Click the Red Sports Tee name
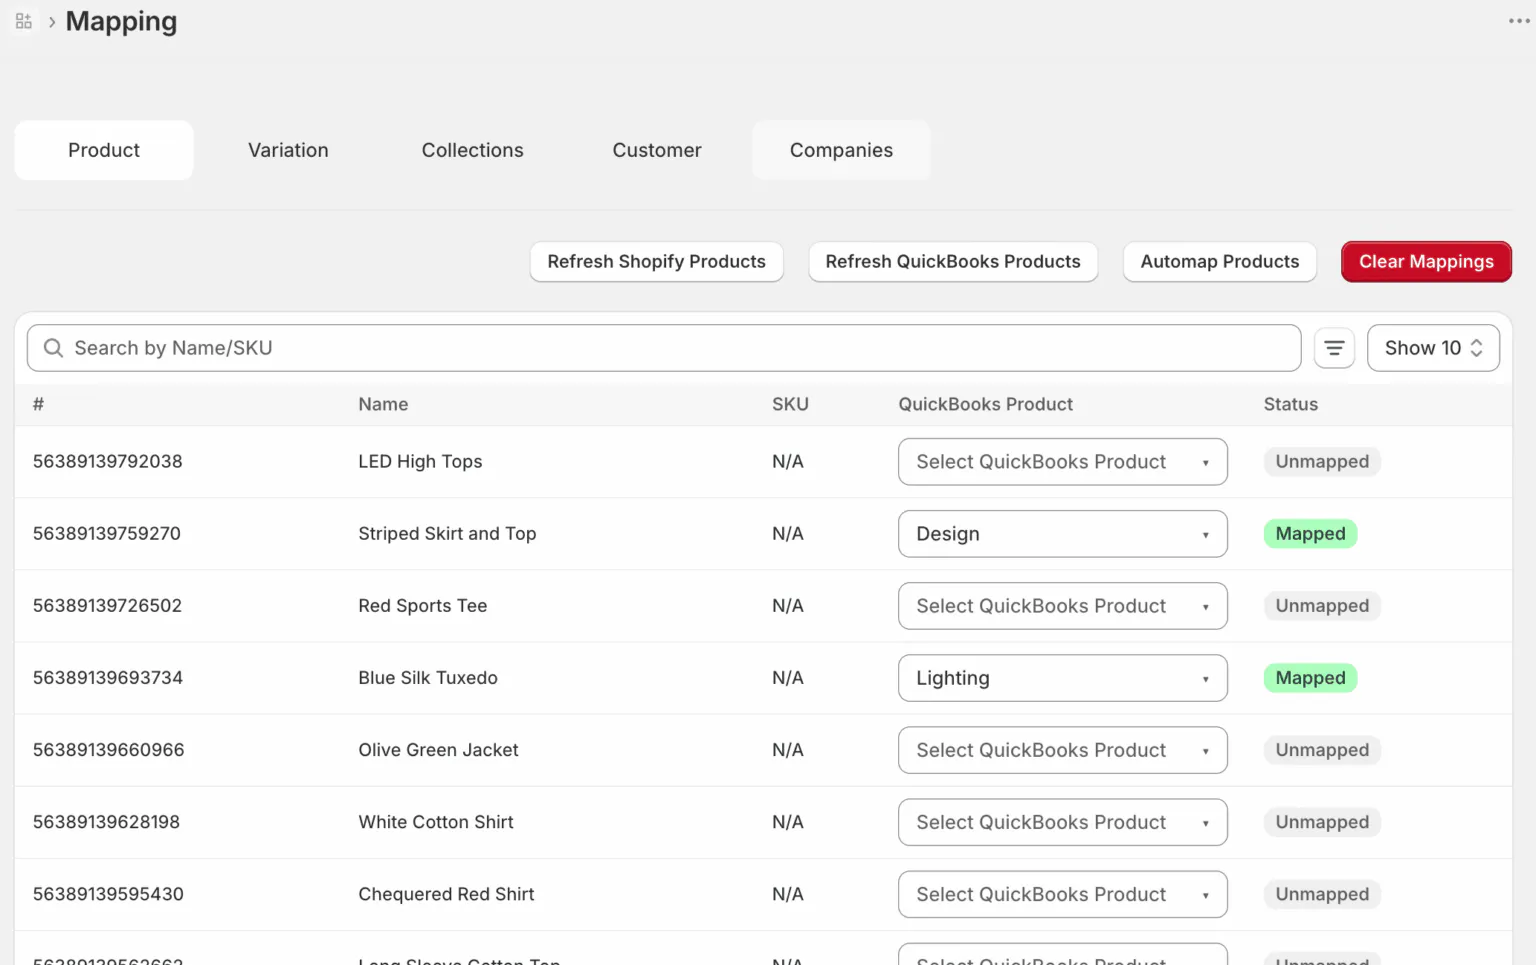This screenshot has width=1536, height=965. click(423, 606)
